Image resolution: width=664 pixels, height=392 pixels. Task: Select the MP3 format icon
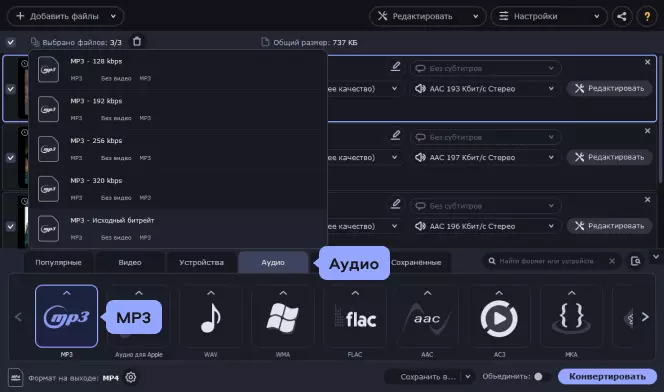tap(66, 316)
